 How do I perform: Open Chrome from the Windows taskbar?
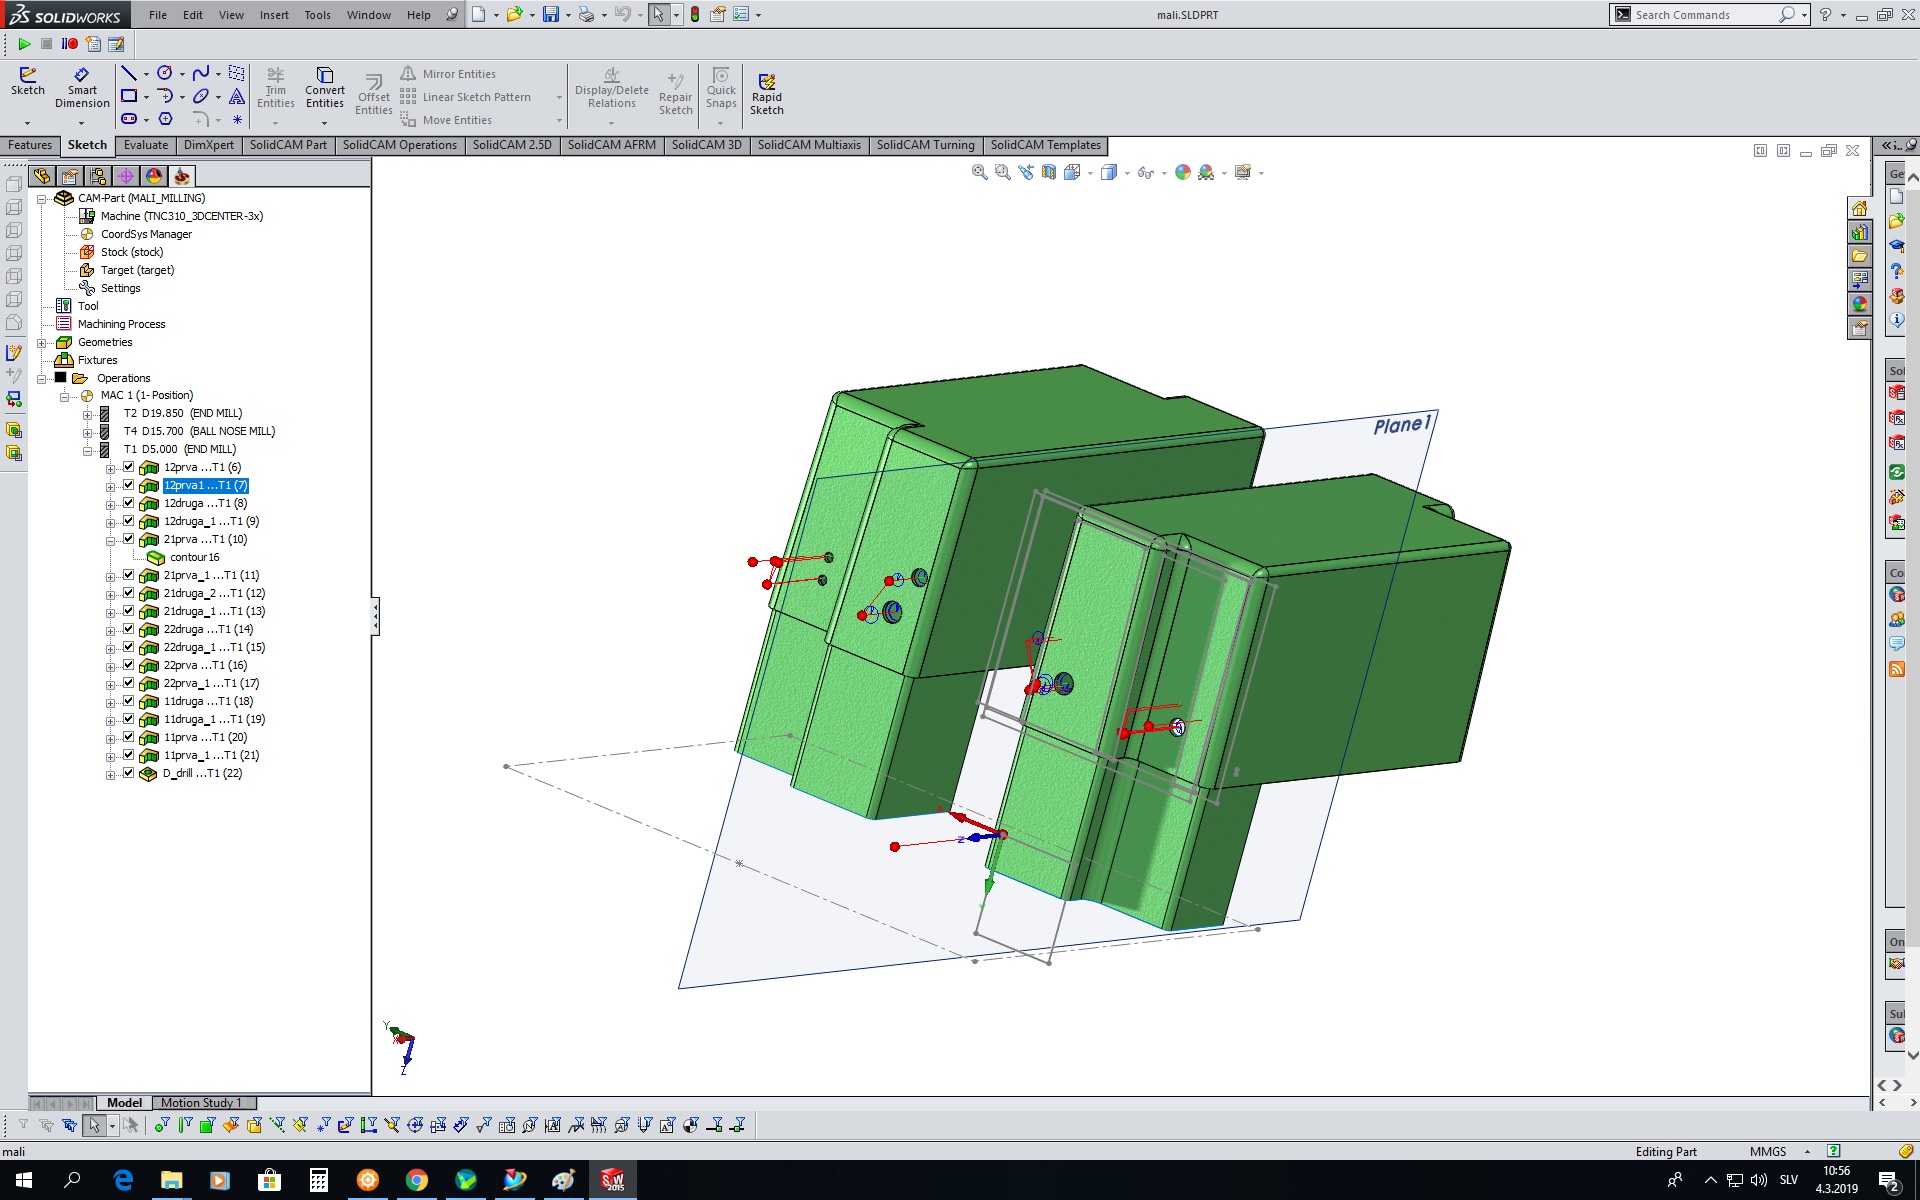click(x=416, y=1180)
